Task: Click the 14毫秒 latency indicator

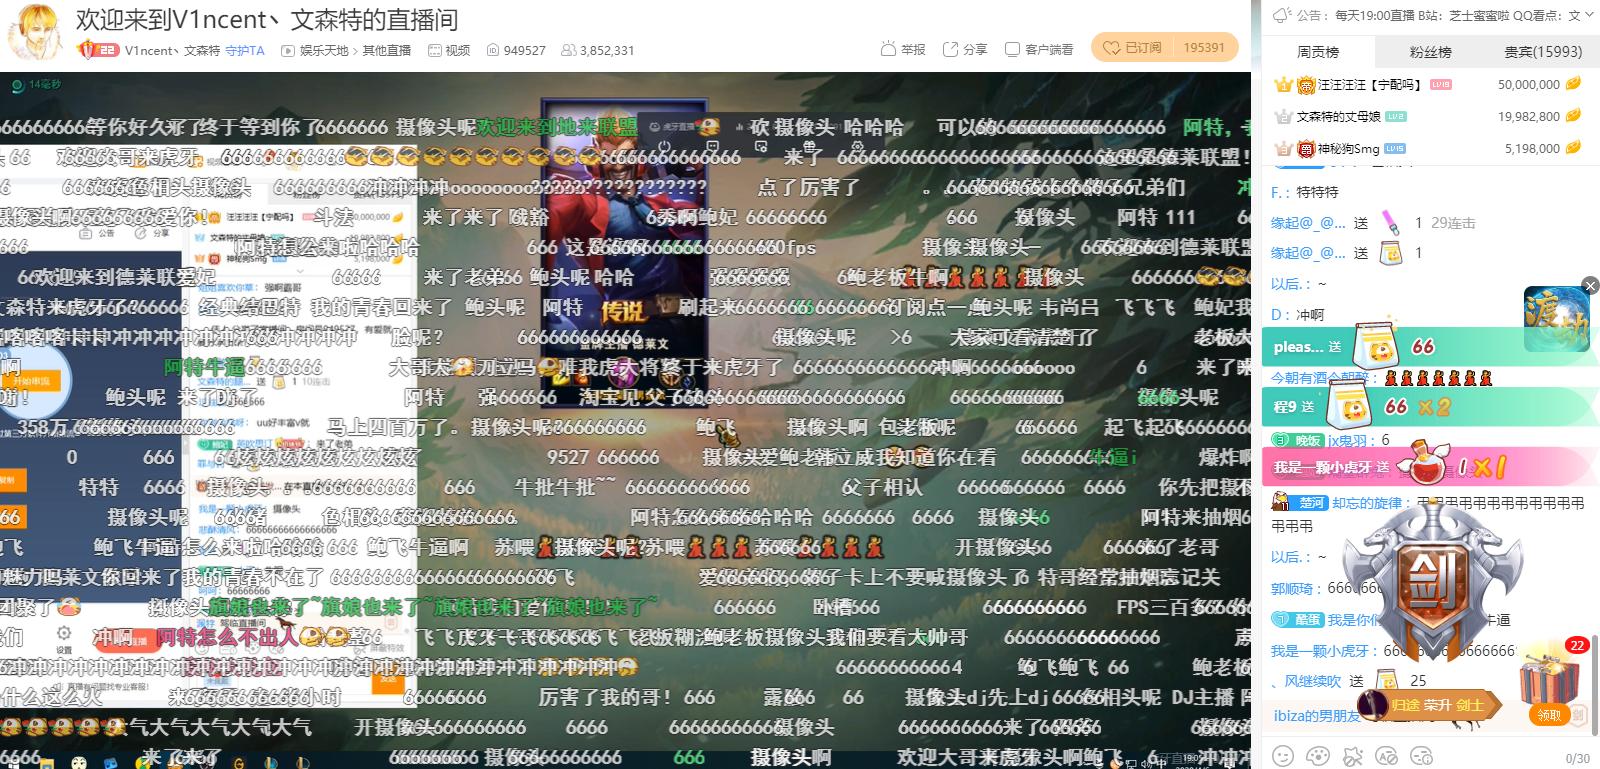Action: click(37, 84)
